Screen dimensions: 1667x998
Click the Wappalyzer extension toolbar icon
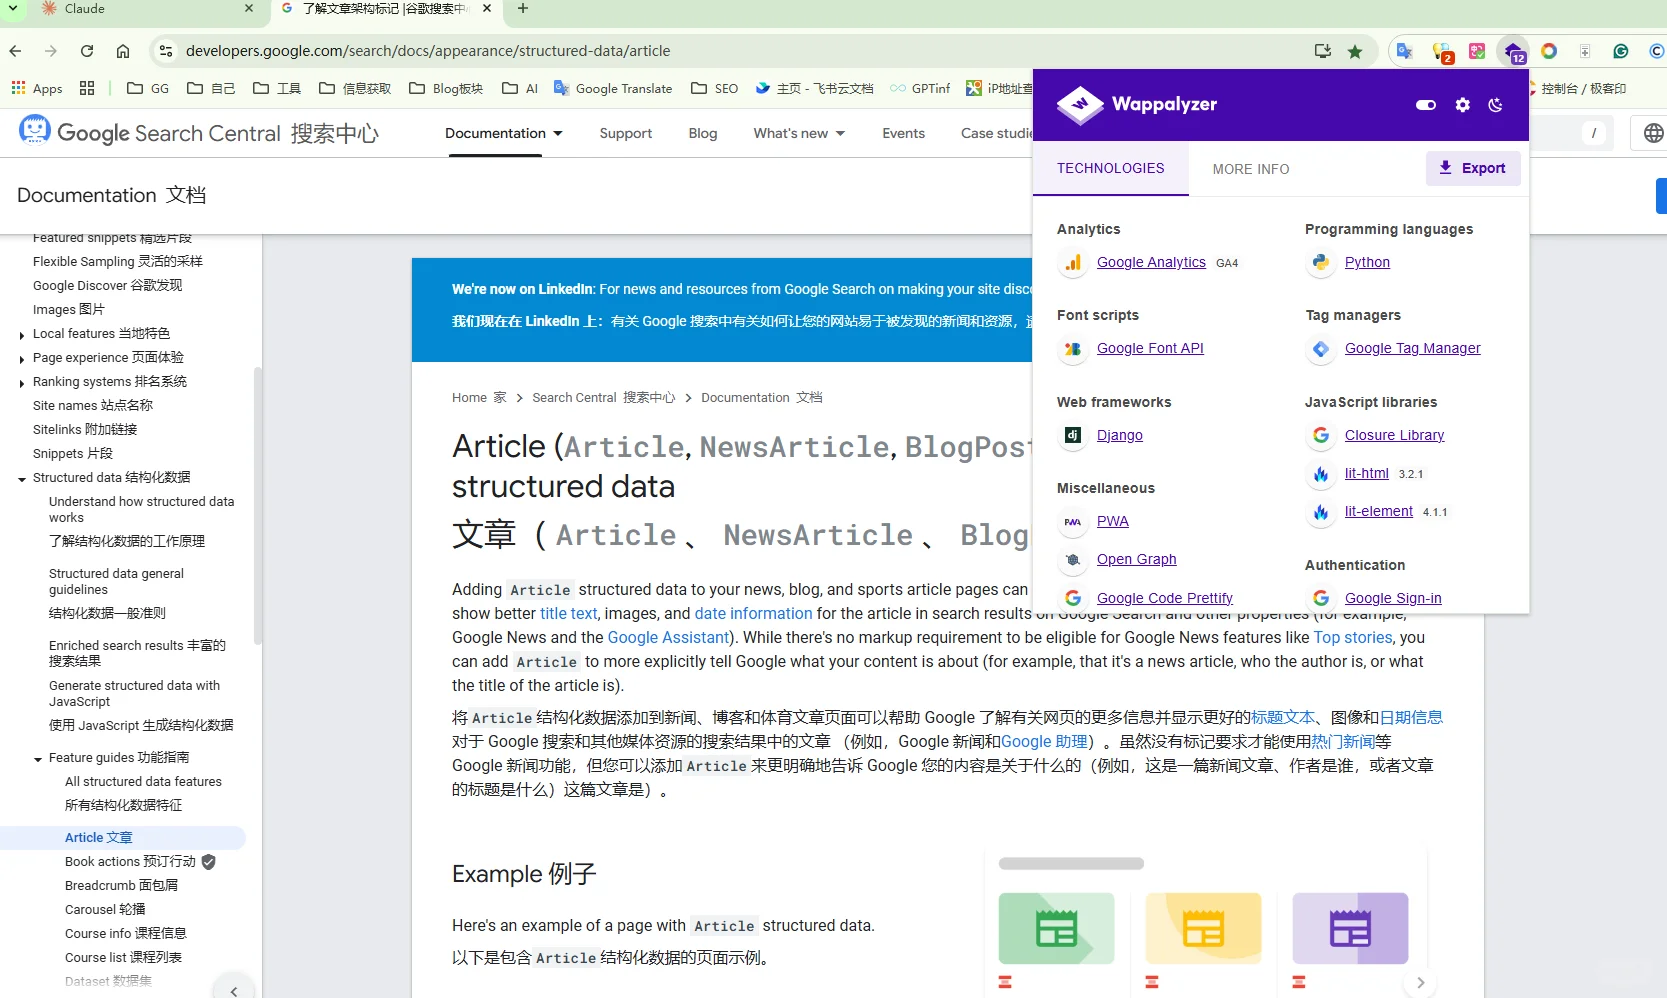pyautogui.click(x=1513, y=51)
